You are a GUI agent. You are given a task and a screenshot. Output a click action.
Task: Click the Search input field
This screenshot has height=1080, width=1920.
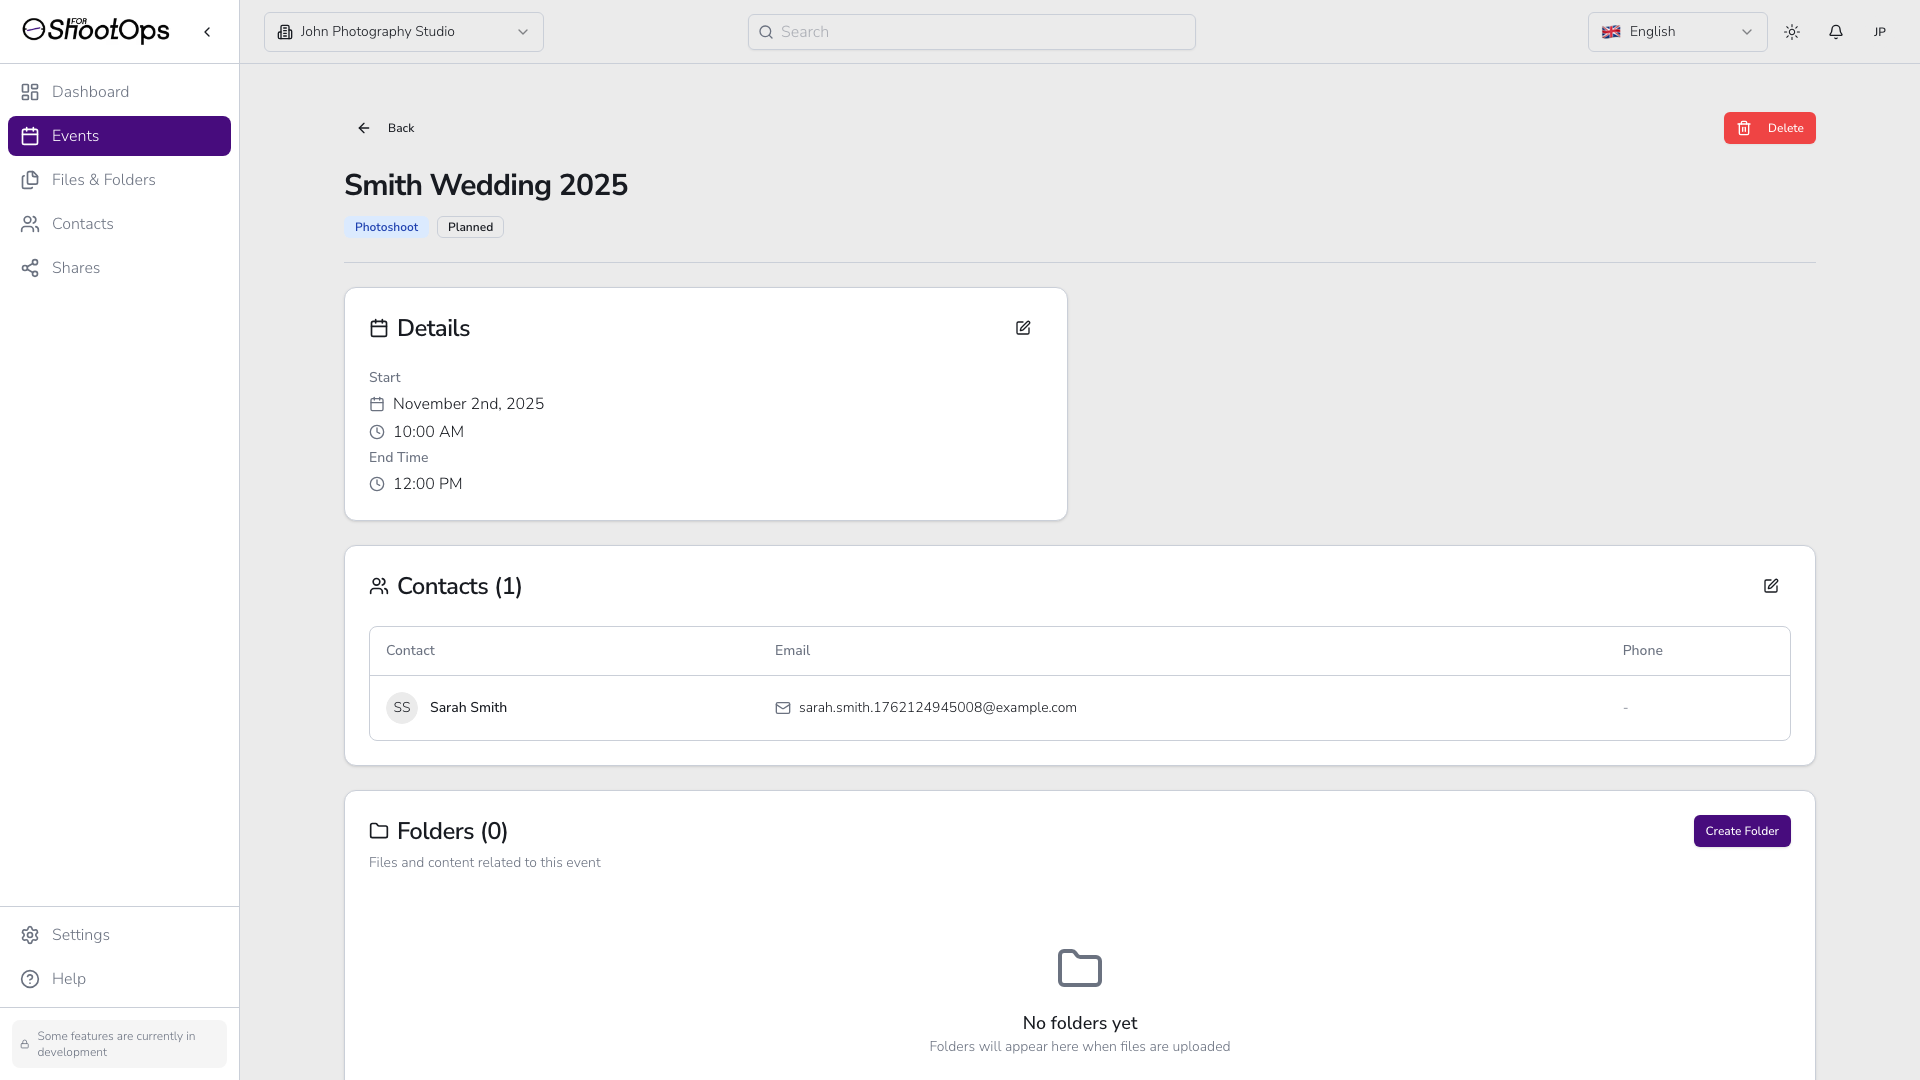[972, 32]
